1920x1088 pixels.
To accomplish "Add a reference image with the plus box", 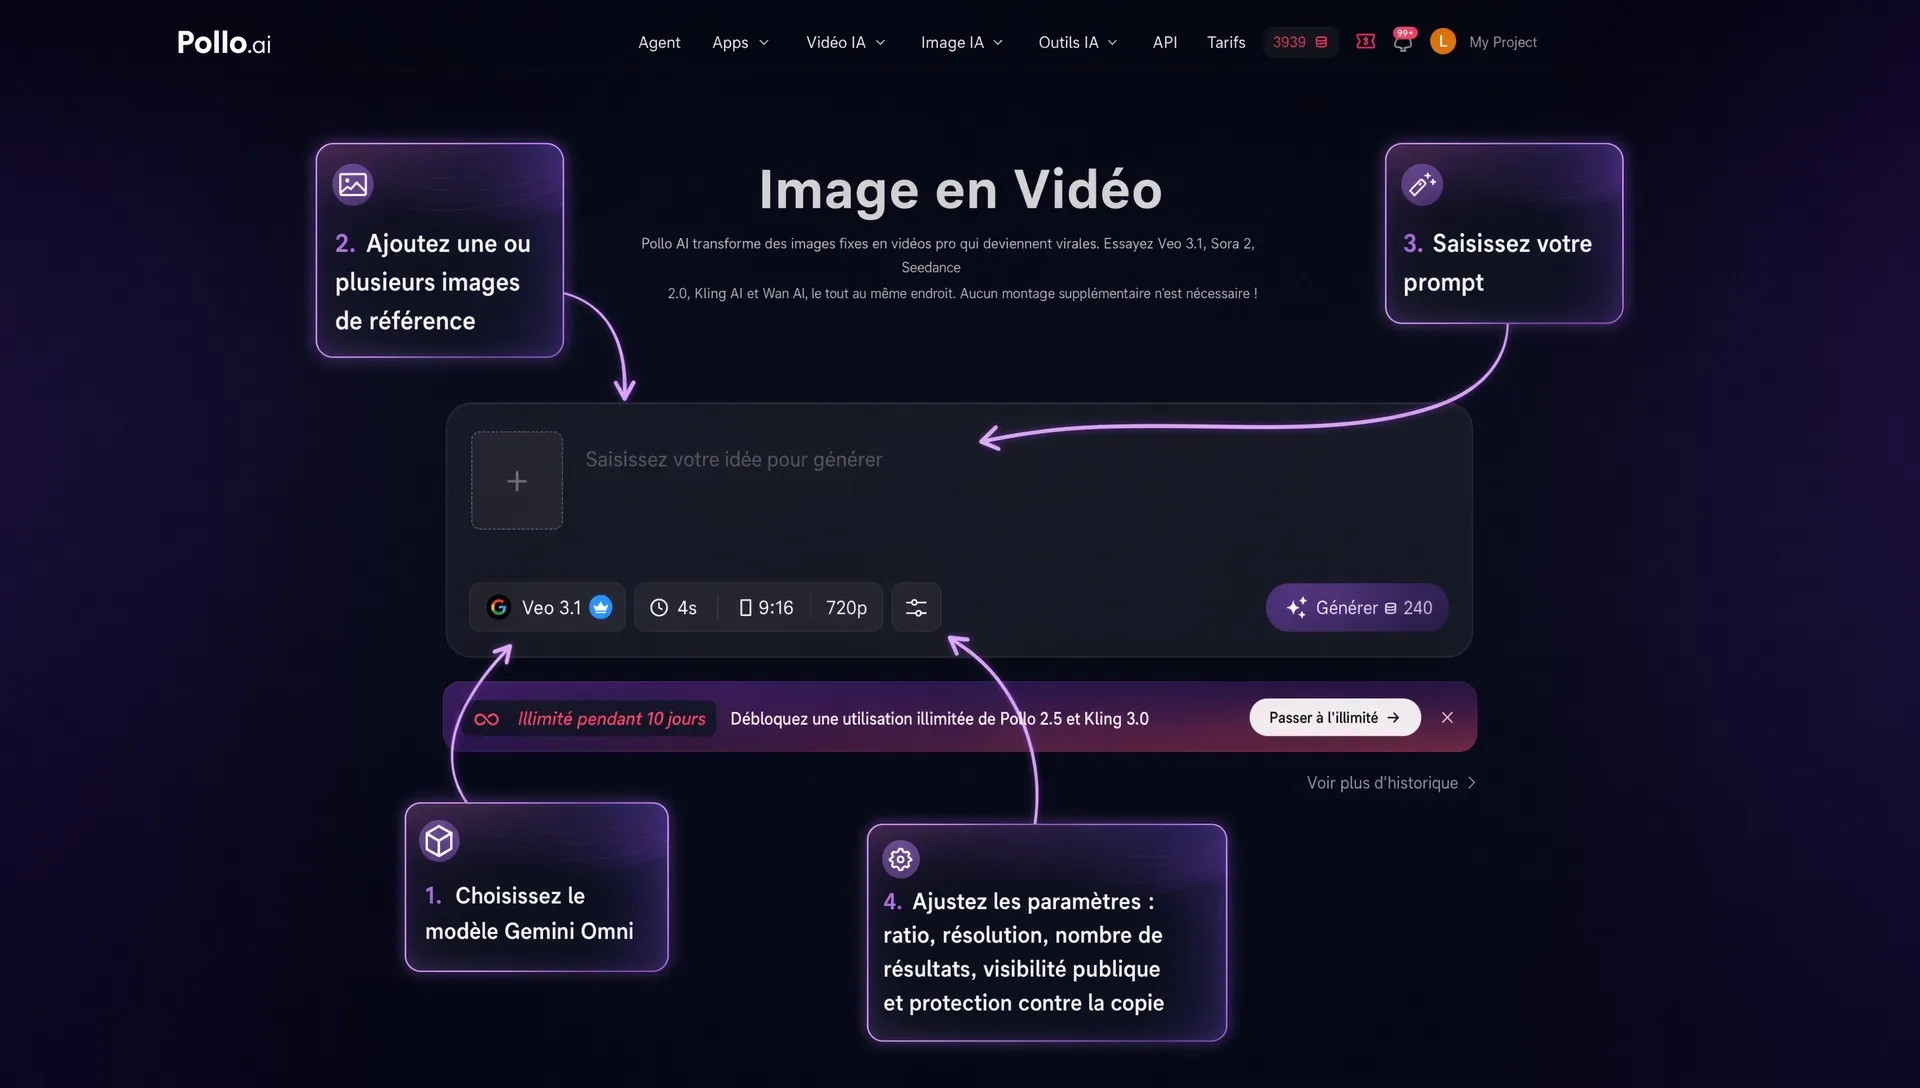I will pyautogui.click(x=517, y=481).
